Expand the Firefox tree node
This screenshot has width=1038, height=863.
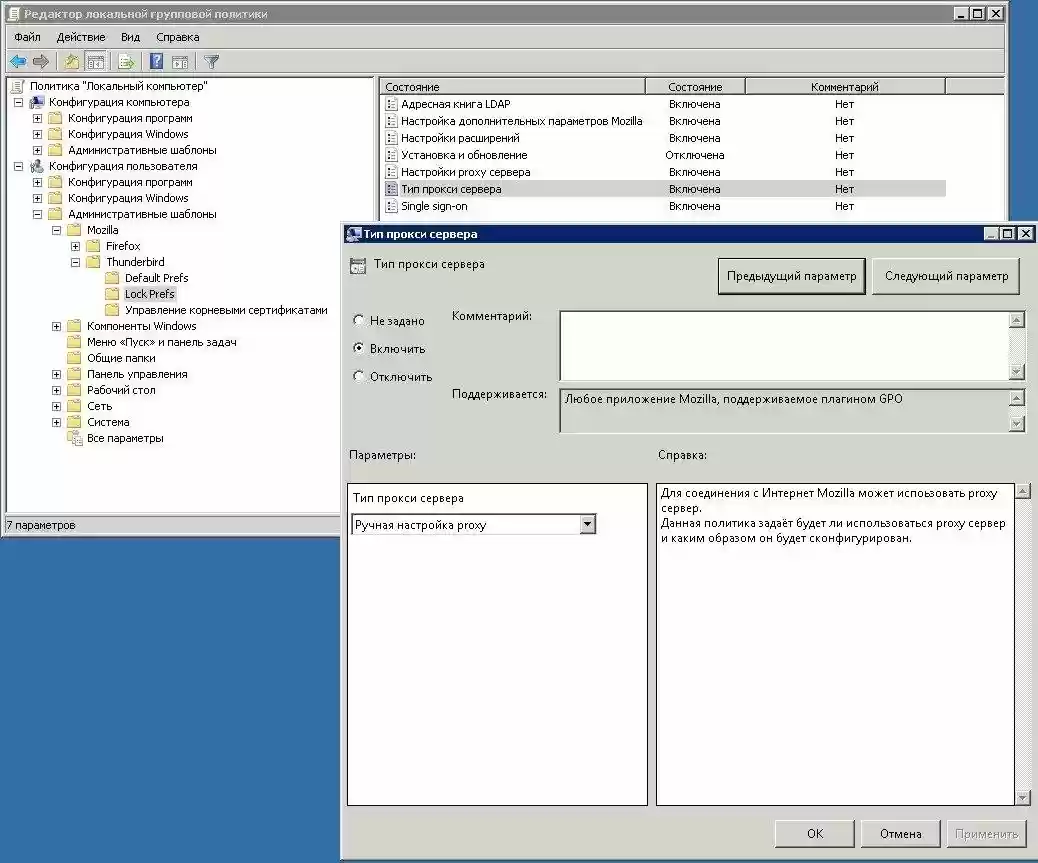(x=76, y=245)
